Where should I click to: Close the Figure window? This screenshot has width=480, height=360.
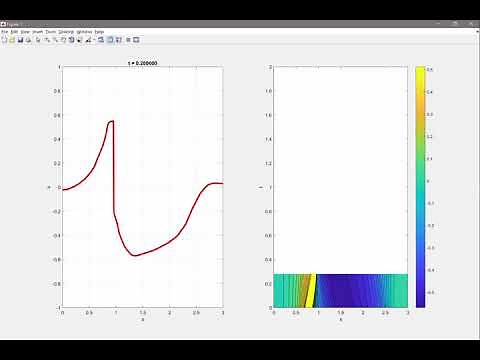[x=471, y=24]
